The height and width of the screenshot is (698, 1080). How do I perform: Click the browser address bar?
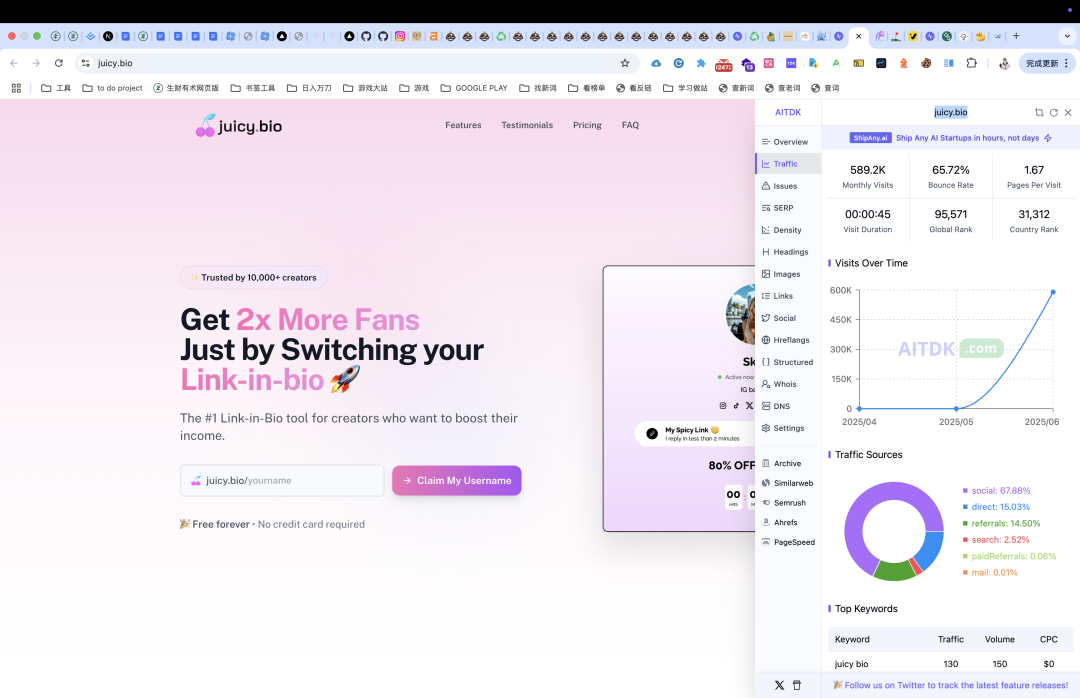[x=358, y=63]
